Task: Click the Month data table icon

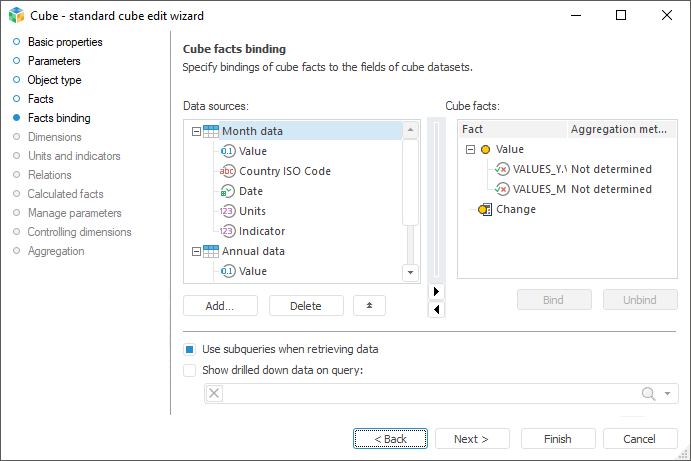Action: click(210, 131)
